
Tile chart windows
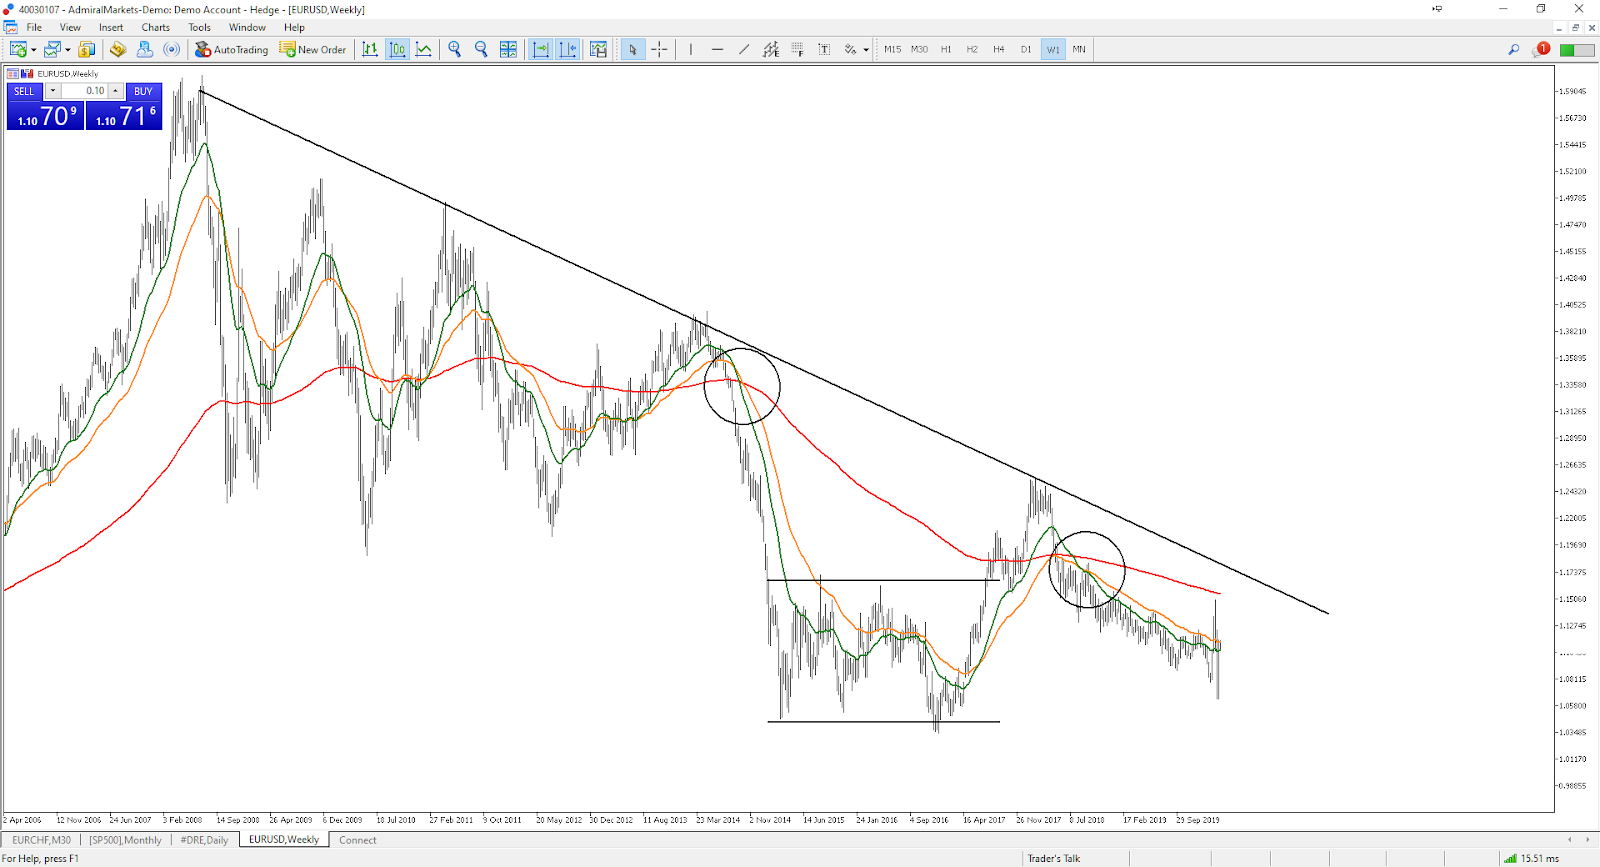(508, 49)
